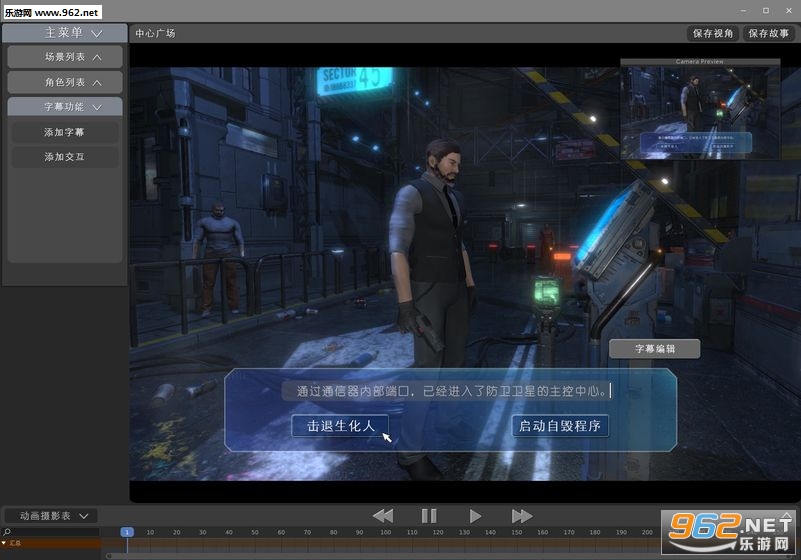Click the subtitle text input field
This screenshot has height=560, width=801.
(451, 391)
